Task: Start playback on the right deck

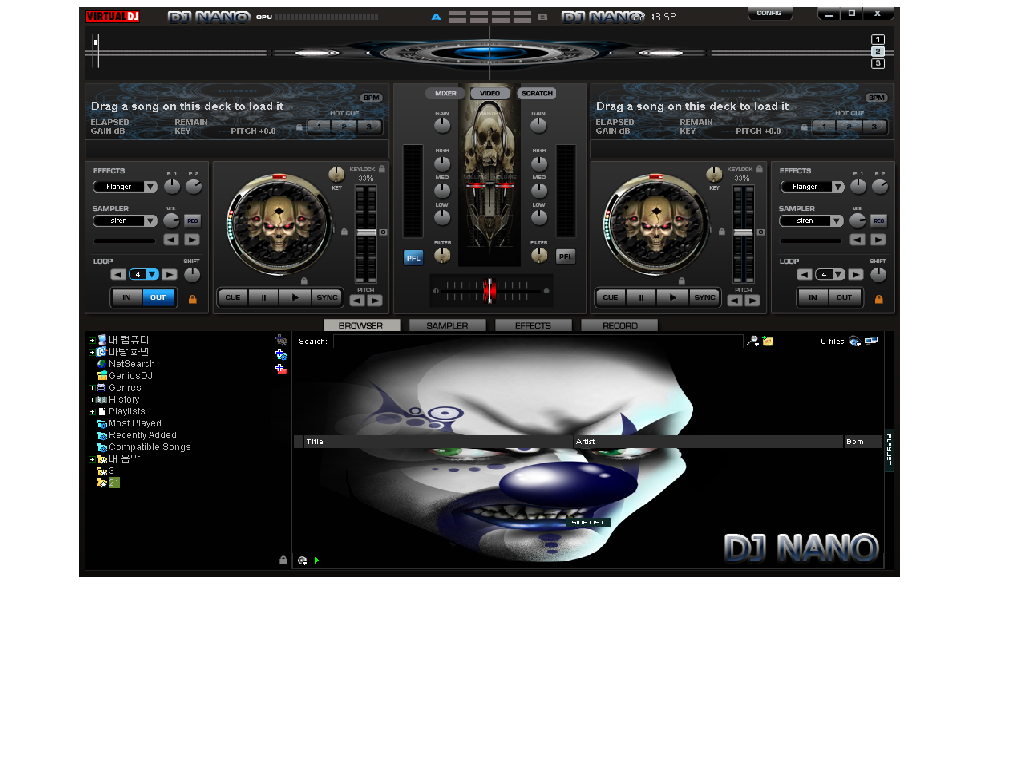Action: [673, 298]
